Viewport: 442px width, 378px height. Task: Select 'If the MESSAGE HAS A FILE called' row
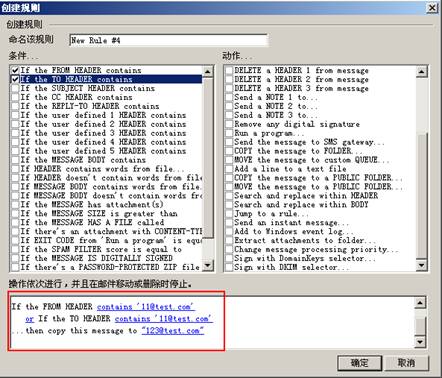[107, 223]
